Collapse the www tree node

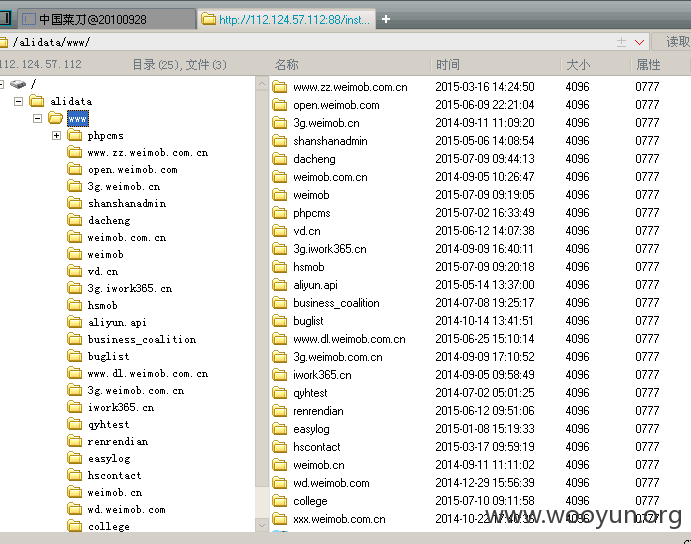pyautogui.click(x=37, y=118)
